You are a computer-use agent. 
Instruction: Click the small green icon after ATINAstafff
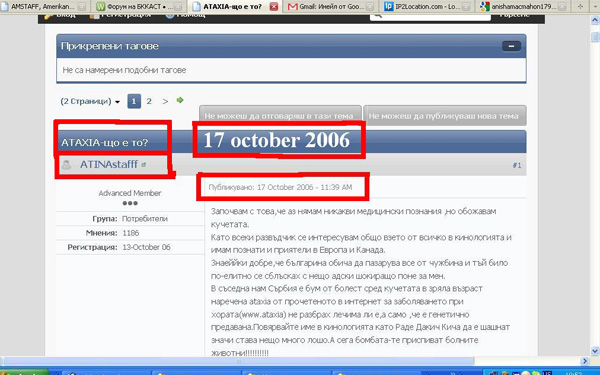(143, 165)
